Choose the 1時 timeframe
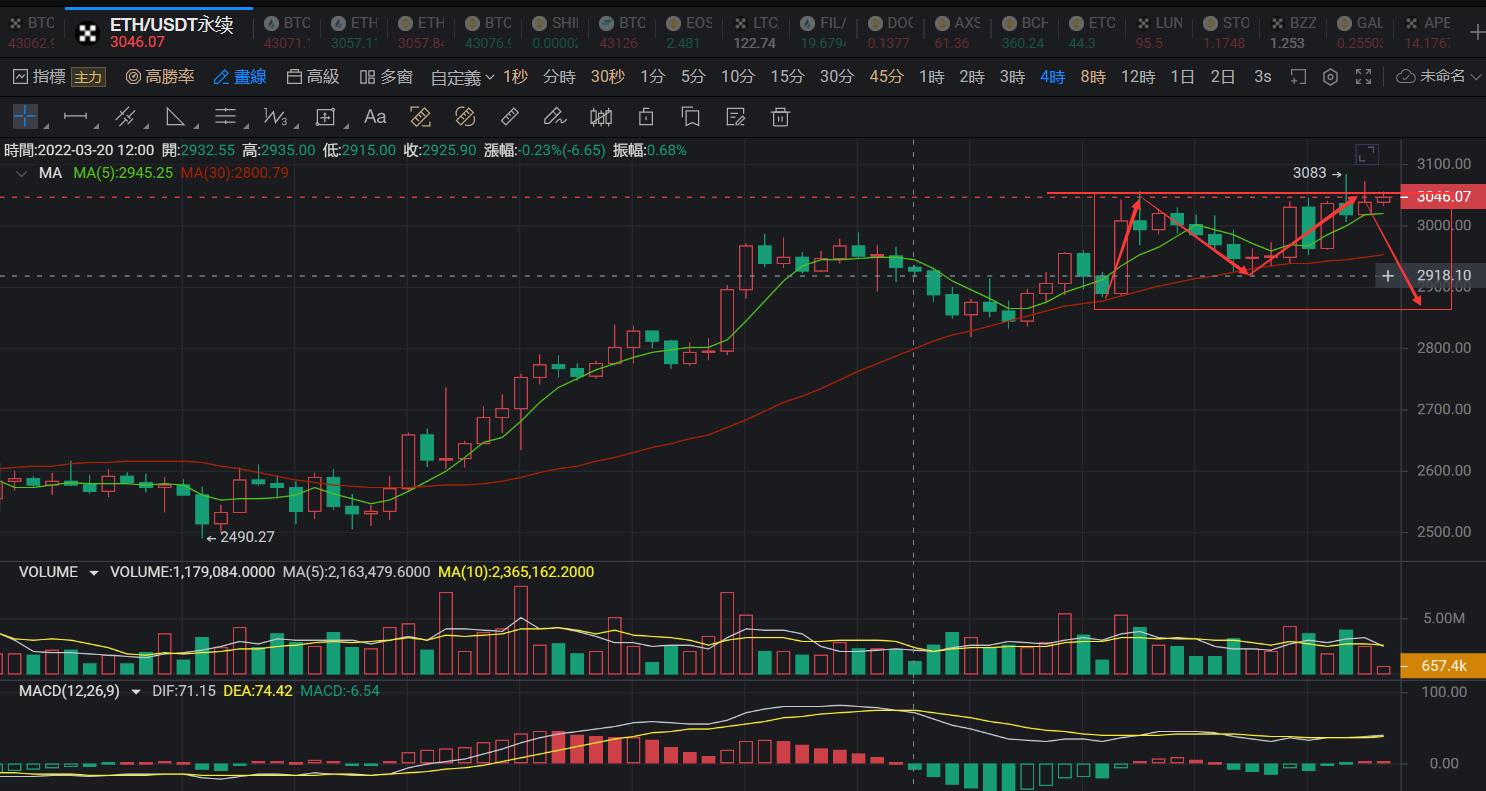 coord(931,77)
